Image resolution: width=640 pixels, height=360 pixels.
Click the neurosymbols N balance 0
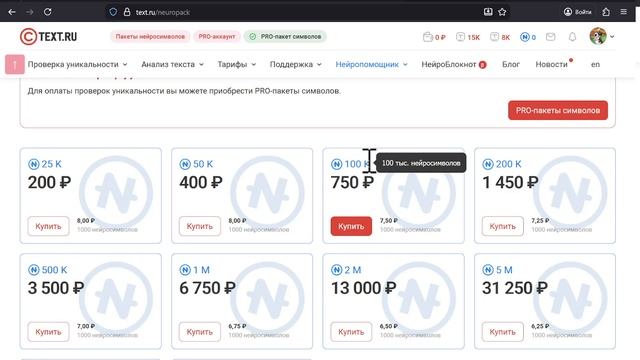tap(528, 37)
